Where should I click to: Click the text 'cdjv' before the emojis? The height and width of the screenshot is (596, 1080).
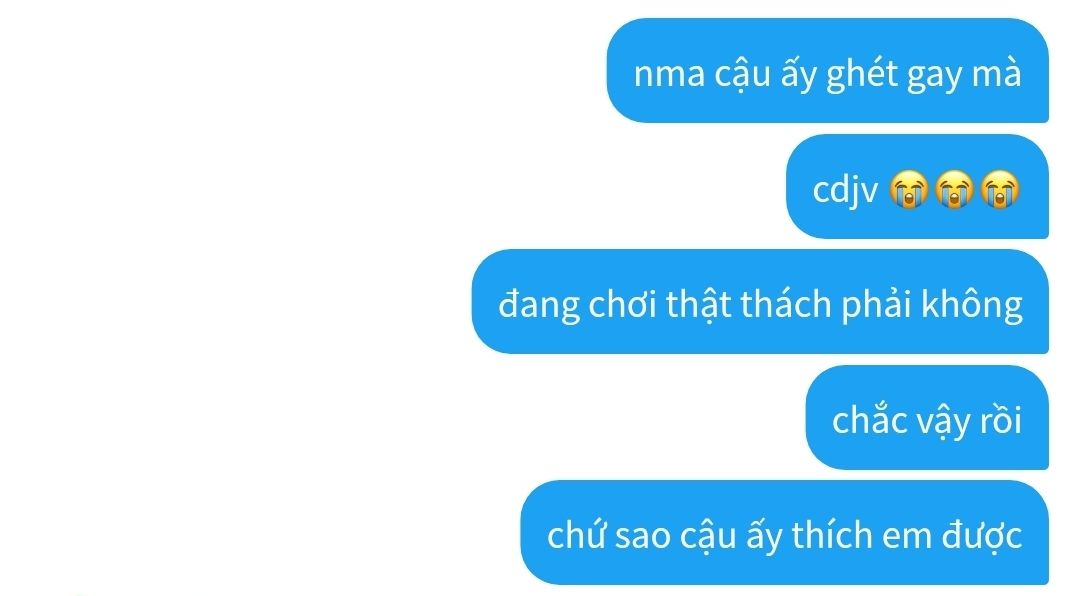(x=845, y=190)
